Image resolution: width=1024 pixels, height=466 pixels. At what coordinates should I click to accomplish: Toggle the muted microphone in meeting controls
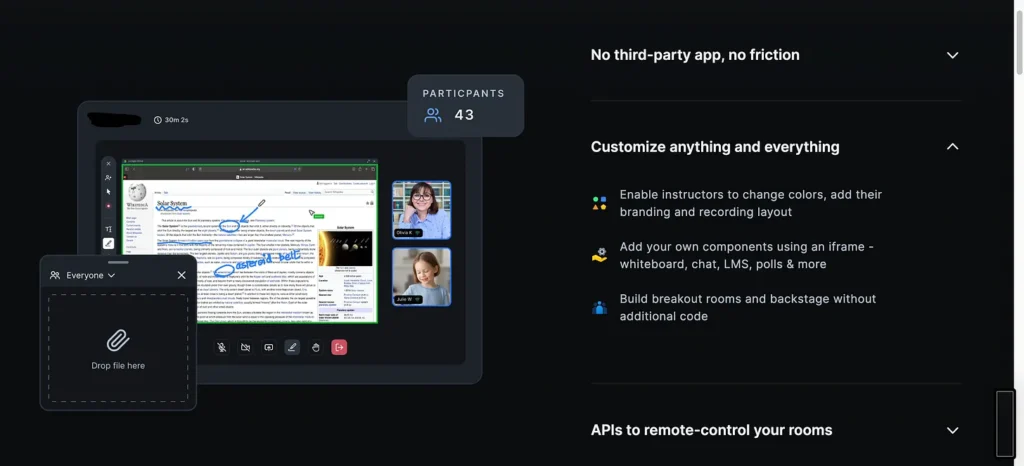click(222, 347)
